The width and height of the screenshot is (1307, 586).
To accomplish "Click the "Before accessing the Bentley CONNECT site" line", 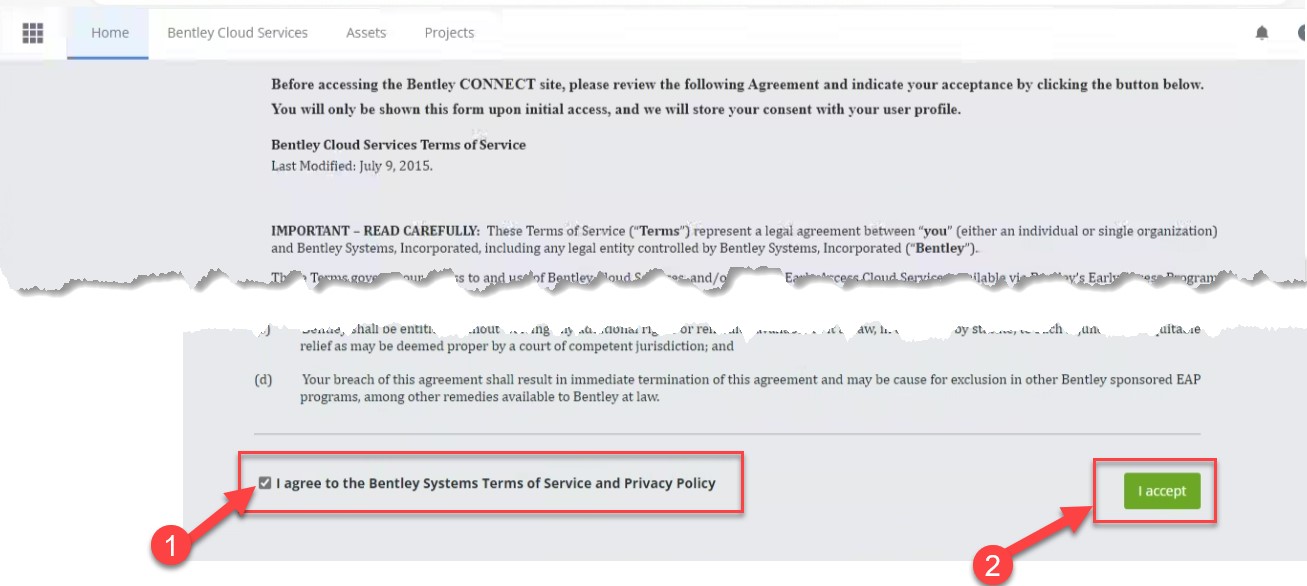I will [737, 85].
